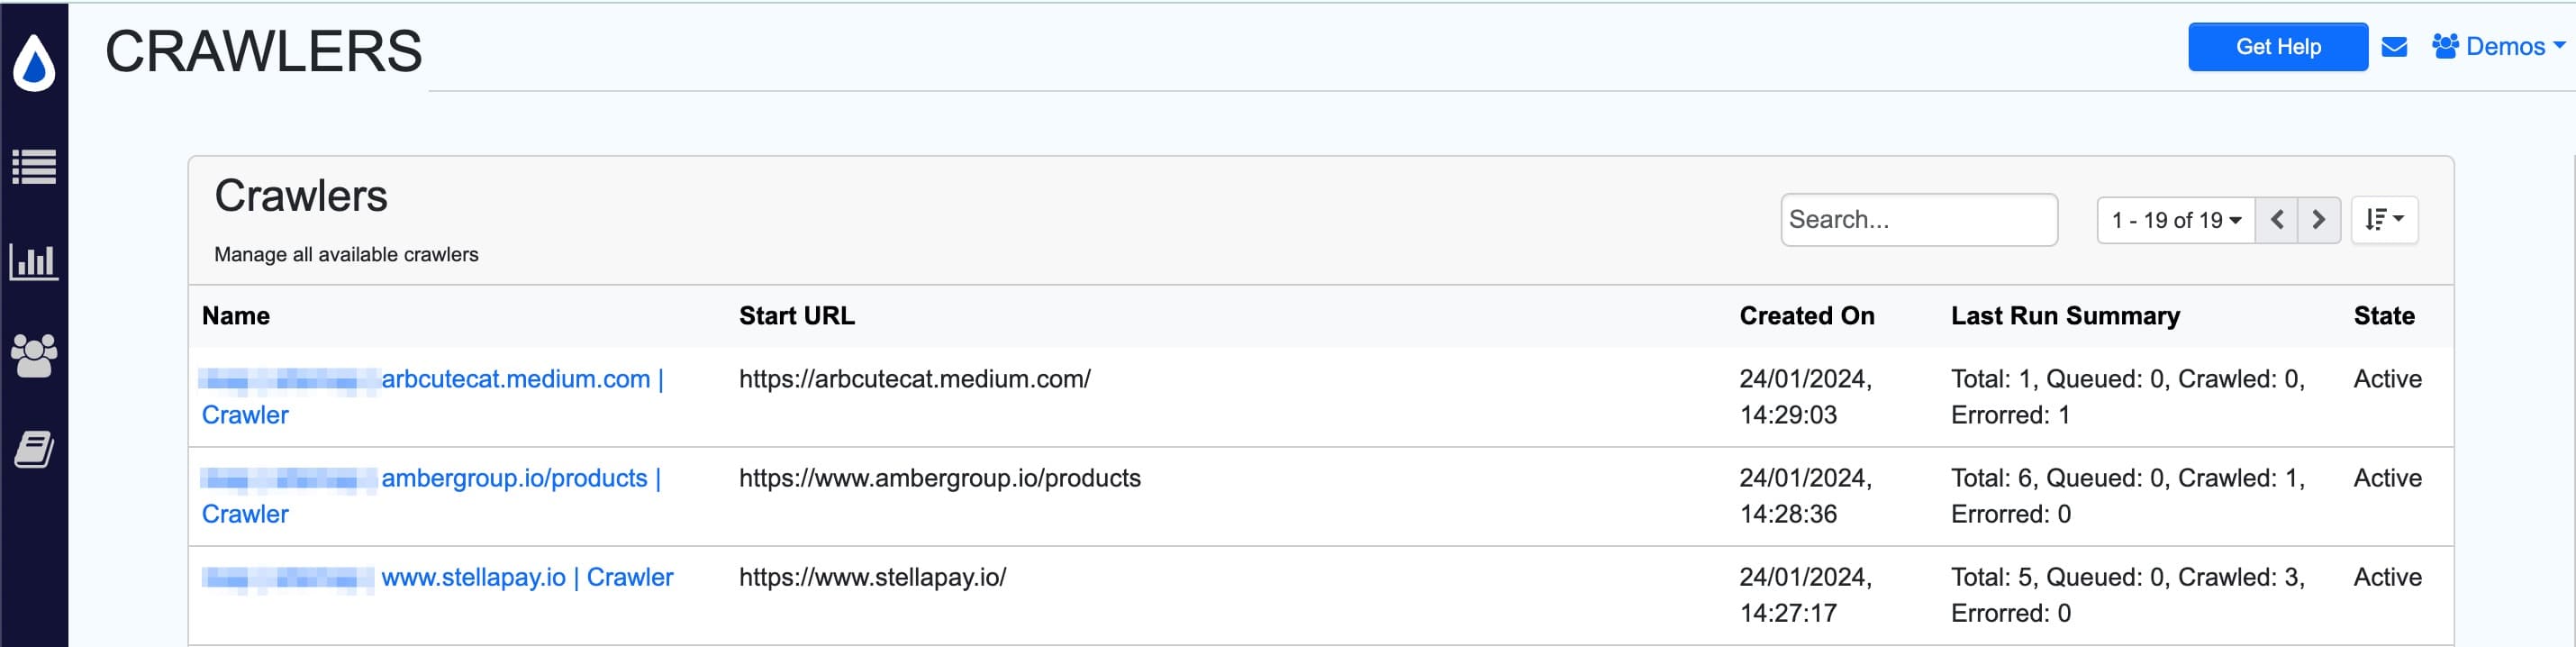2576x647 pixels.
Task: Click the water drop logo icon
Action: [x=34, y=63]
